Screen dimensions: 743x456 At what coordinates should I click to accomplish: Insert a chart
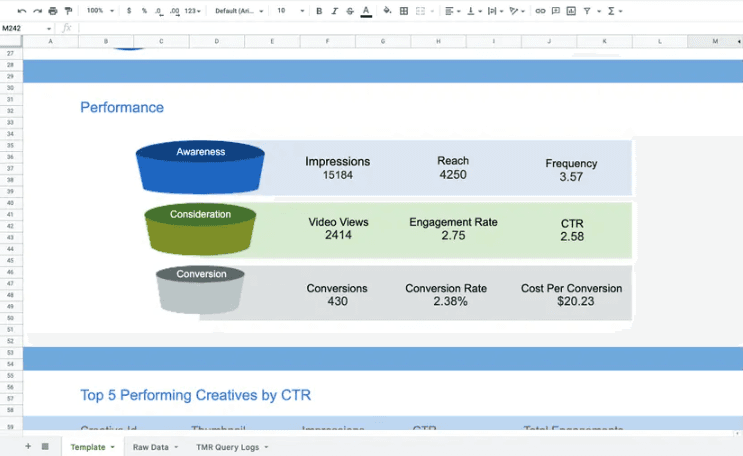point(571,11)
